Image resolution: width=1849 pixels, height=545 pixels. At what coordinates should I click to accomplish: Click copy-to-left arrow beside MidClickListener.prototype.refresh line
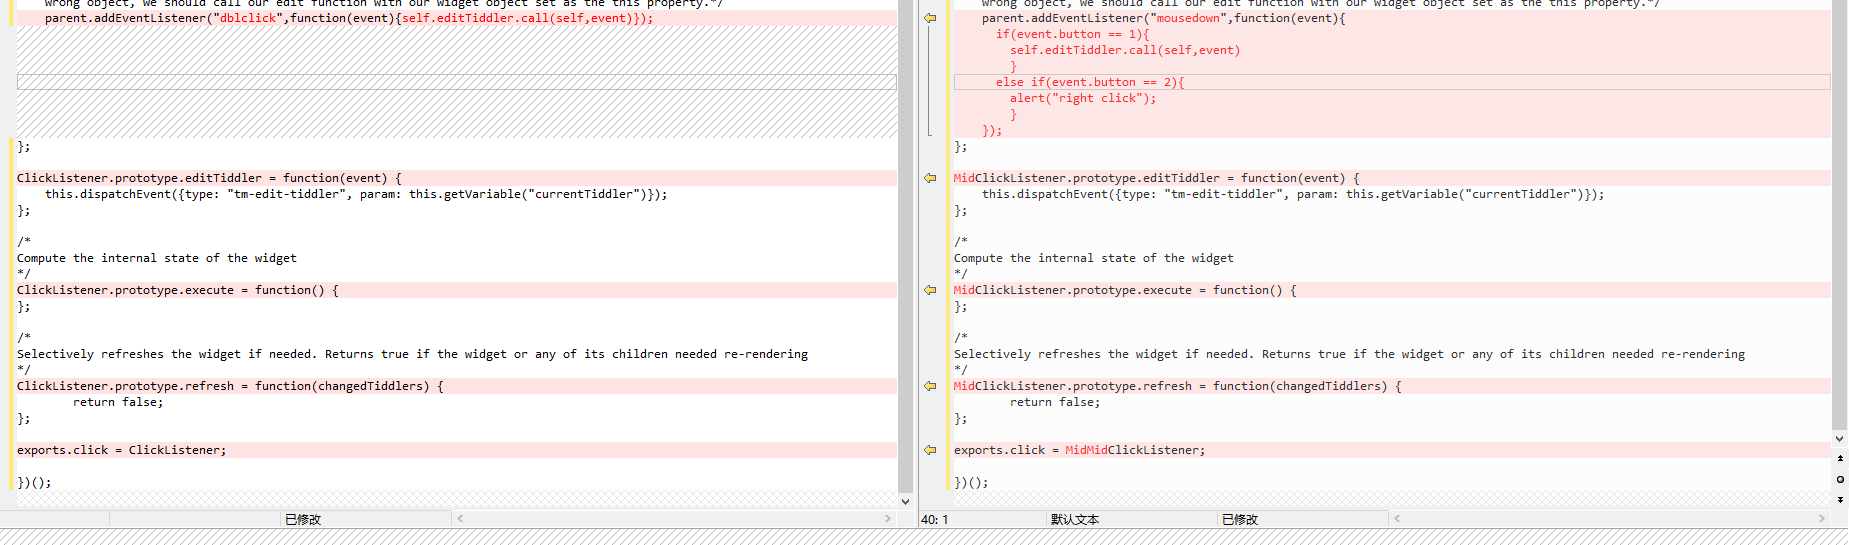pyautogui.click(x=930, y=386)
